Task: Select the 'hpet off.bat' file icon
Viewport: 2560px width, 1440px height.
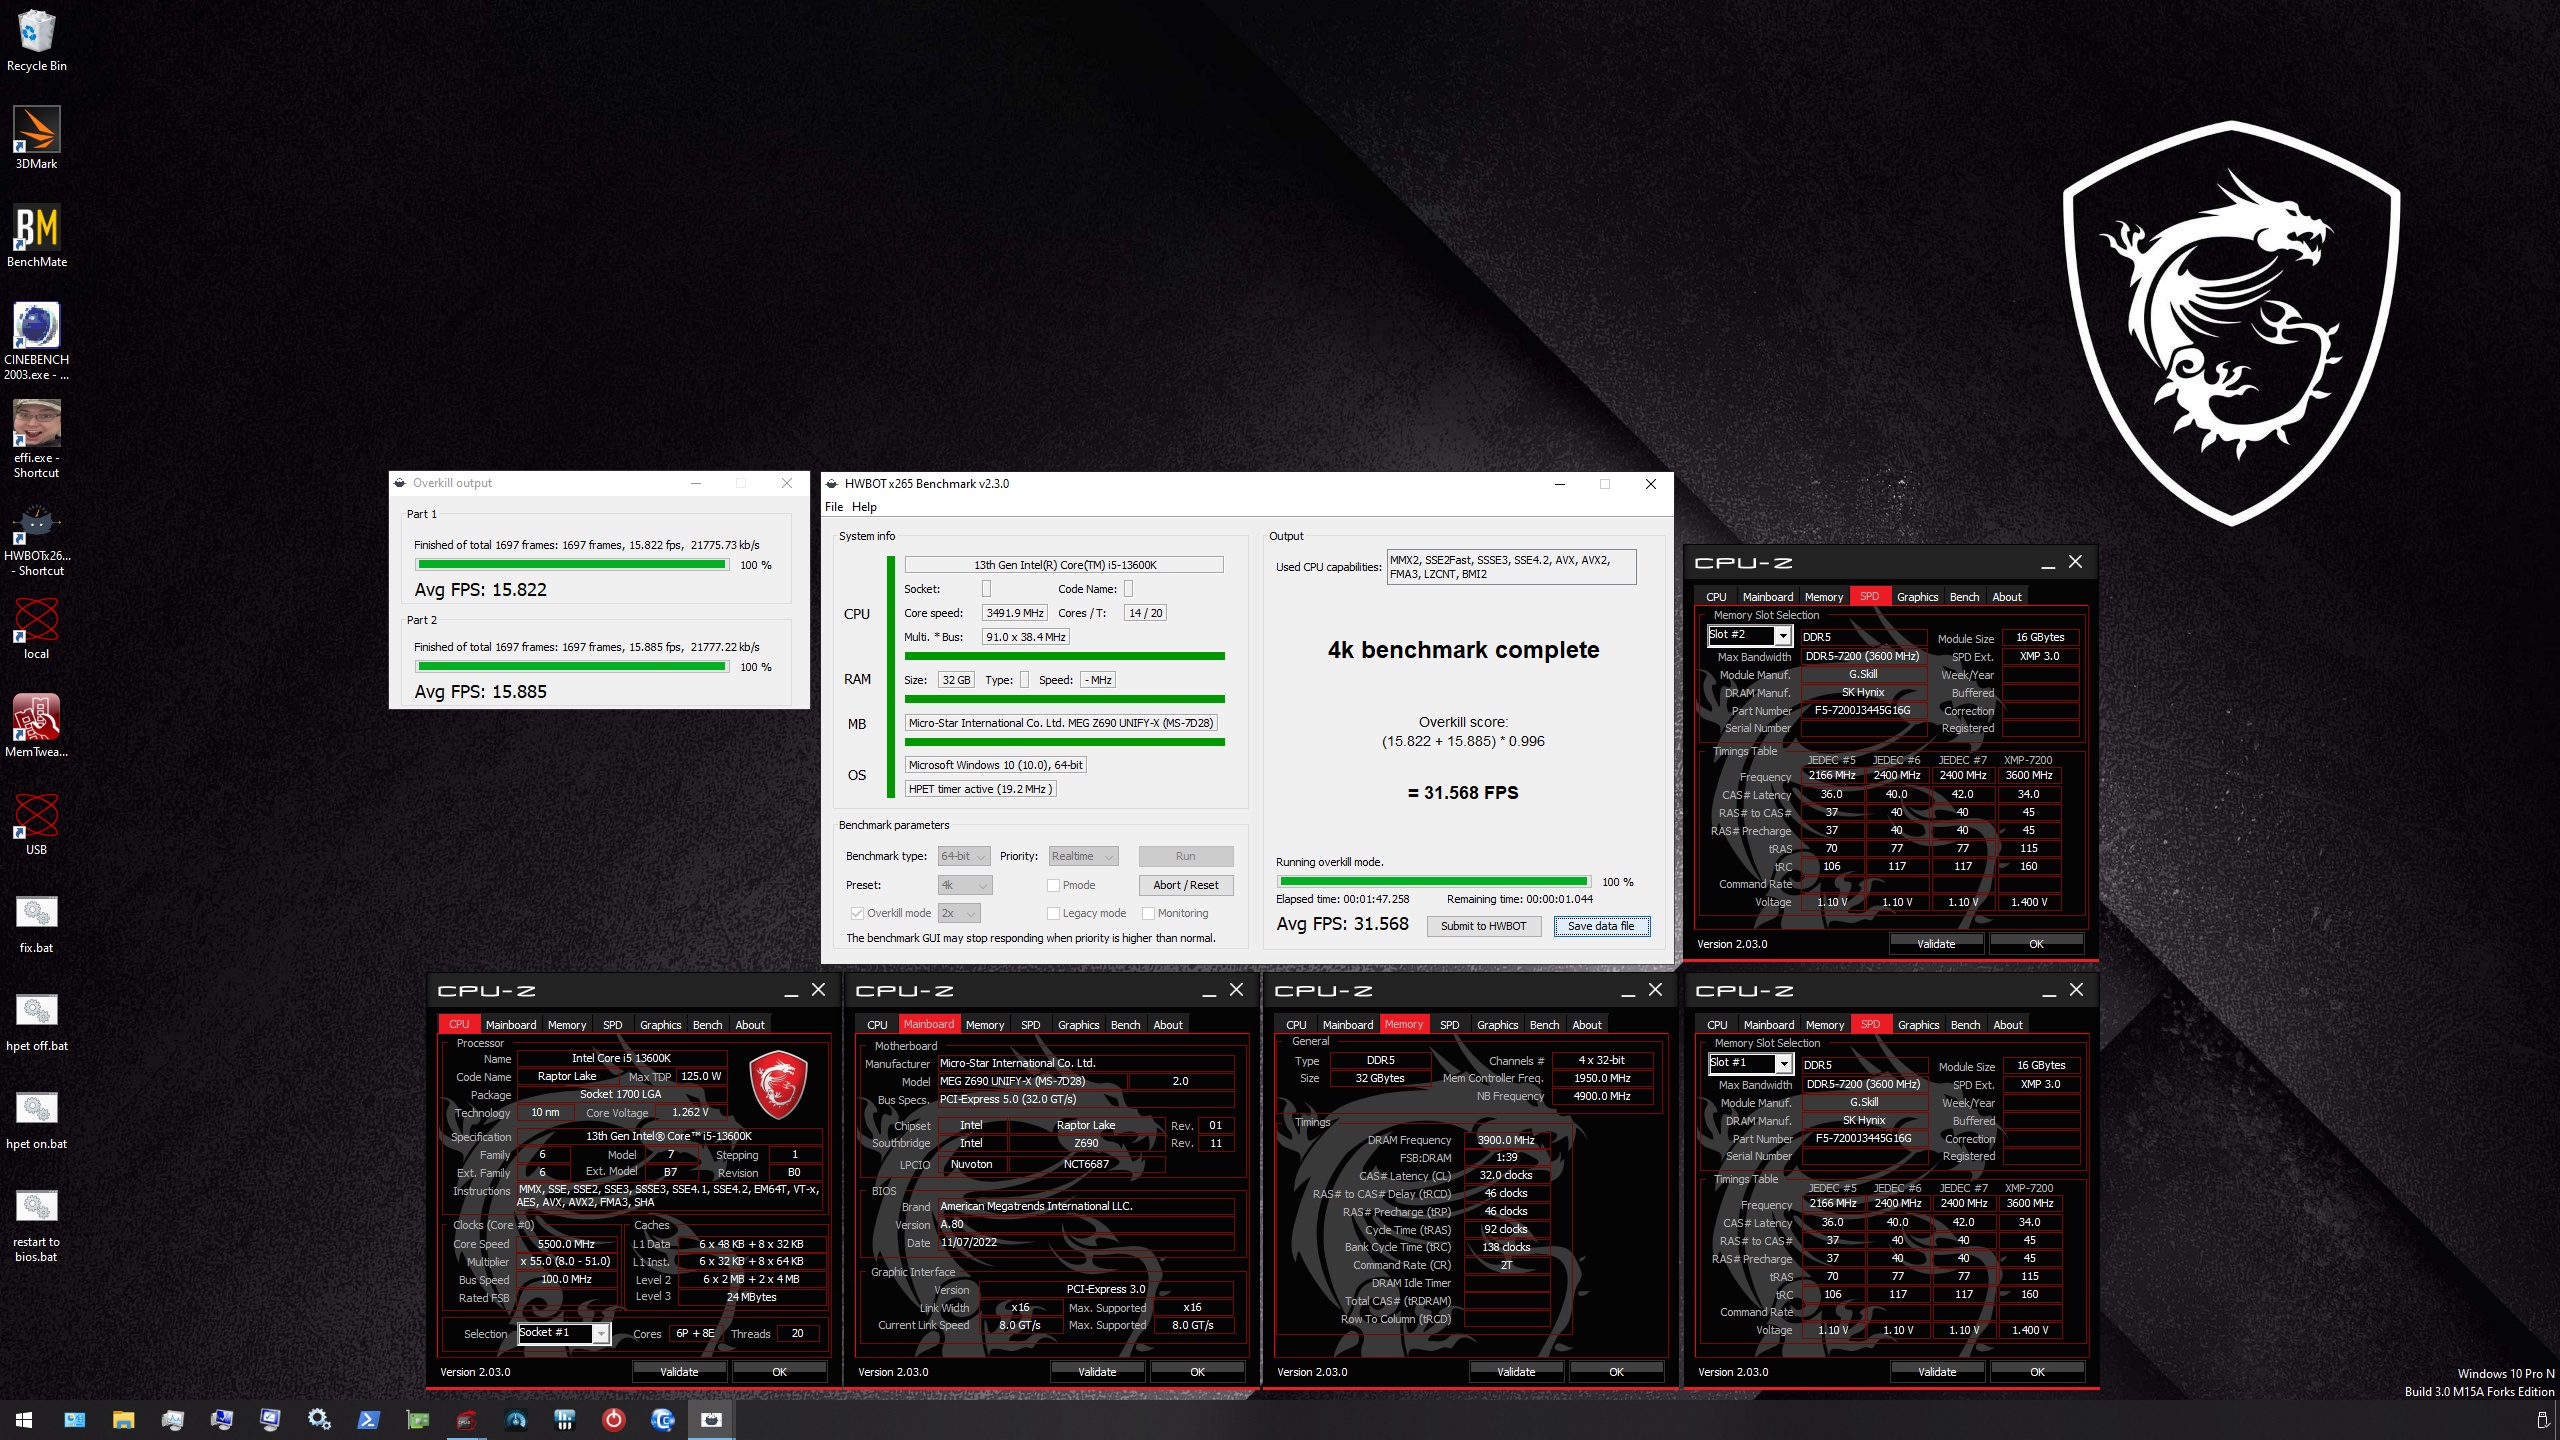Action: coord(36,1020)
